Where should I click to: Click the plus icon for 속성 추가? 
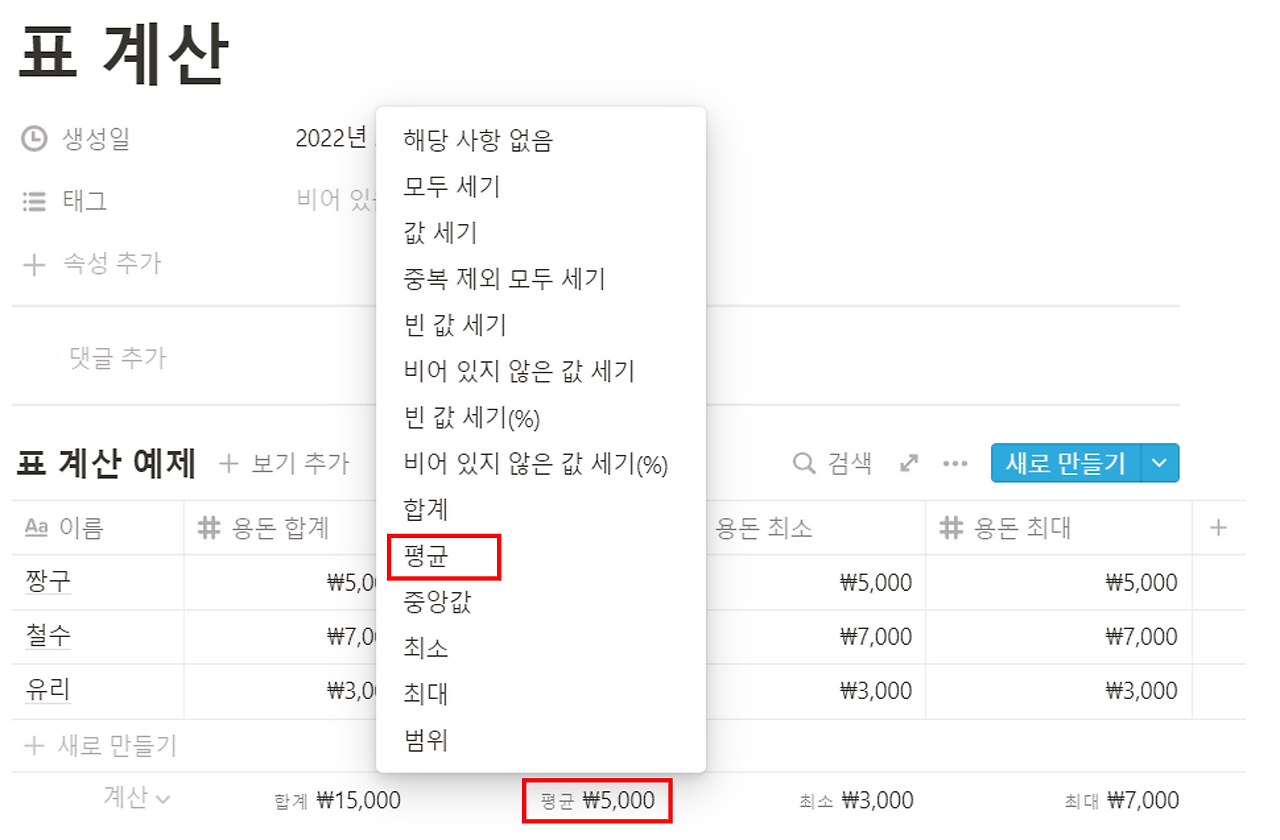pos(35,265)
